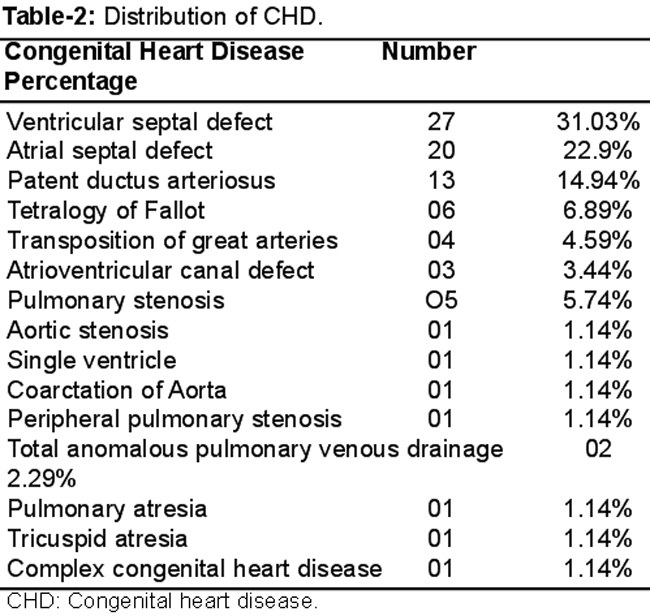Click Total anomalous pulmonary venous drainage text
The height and width of the screenshot is (616, 650).
[255, 449]
